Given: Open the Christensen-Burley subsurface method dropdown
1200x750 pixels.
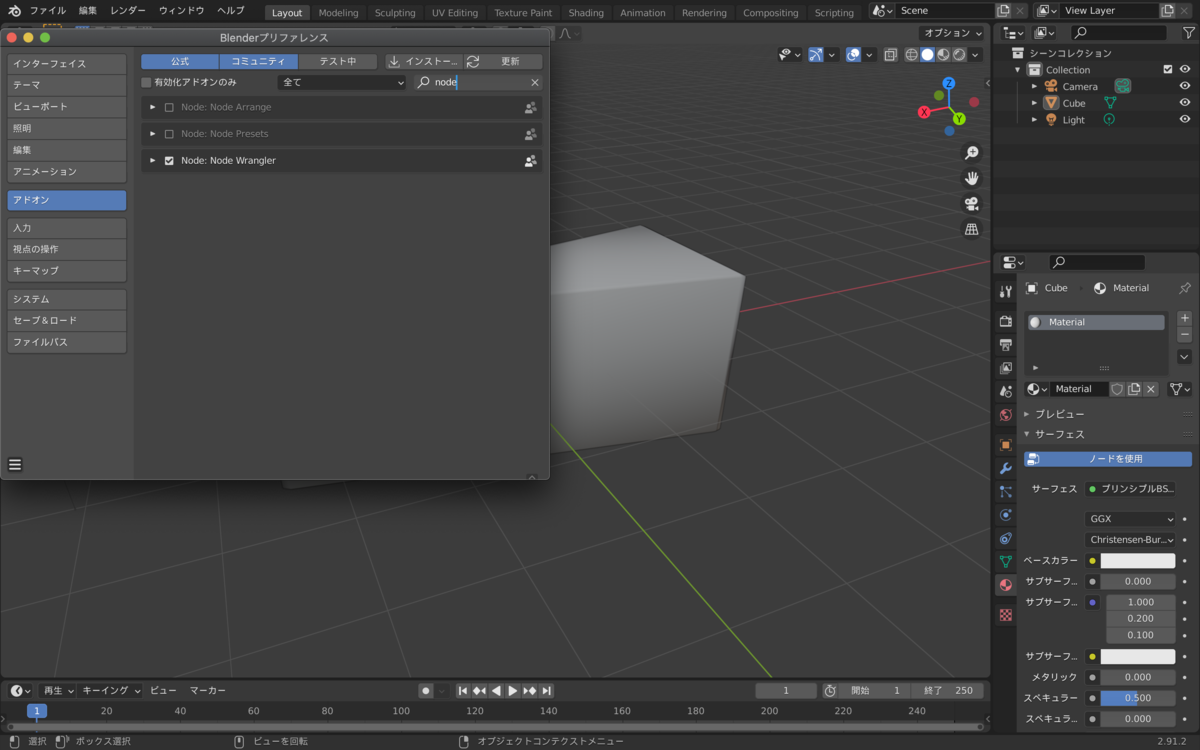Looking at the screenshot, I should point(1130,540).
